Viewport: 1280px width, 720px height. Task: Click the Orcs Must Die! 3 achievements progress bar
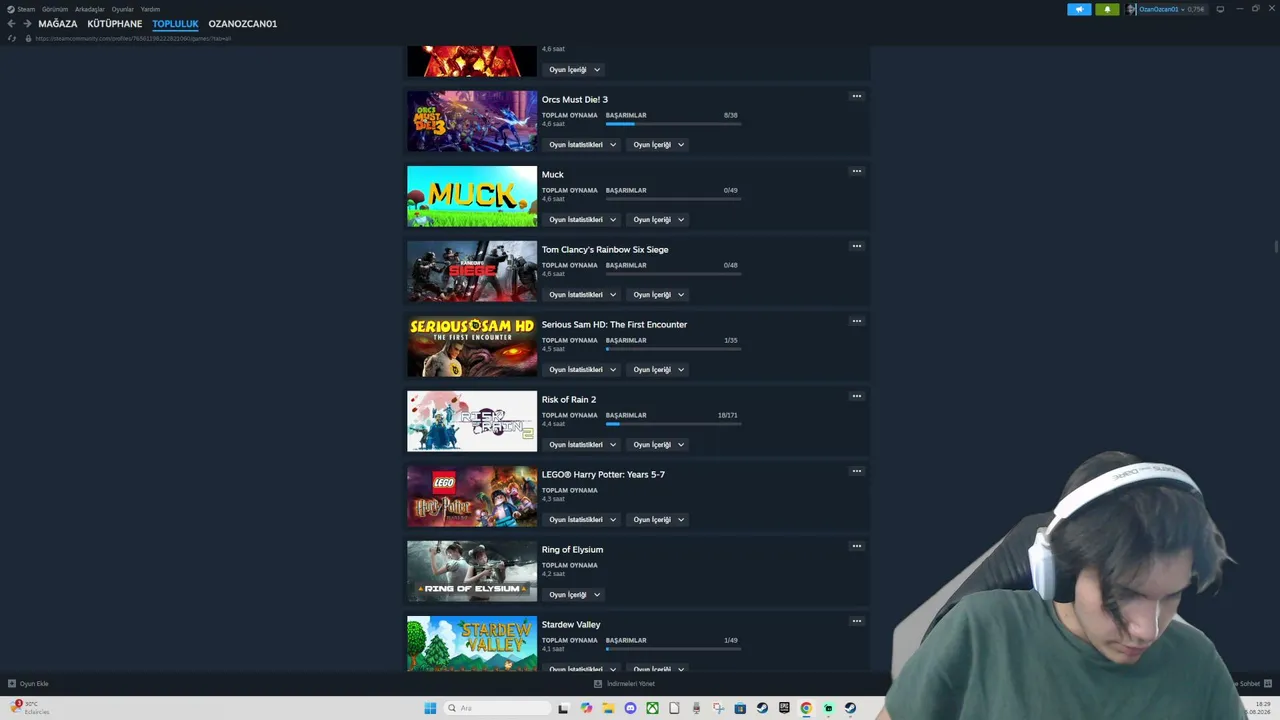pyautogui.click(x=673, y=124)
